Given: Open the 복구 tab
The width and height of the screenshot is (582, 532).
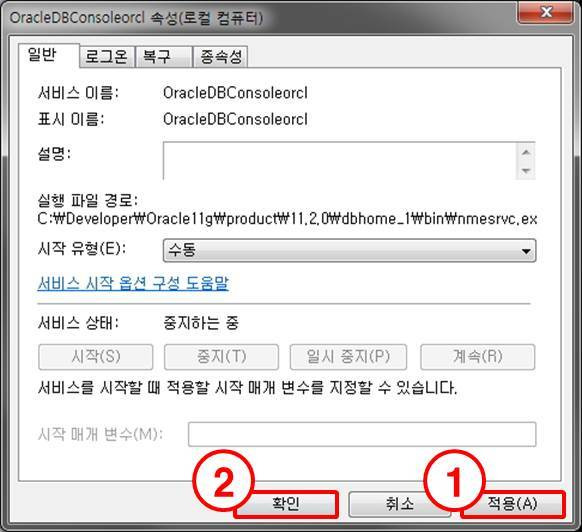Looking at the screenshot, I should [164, 57].
